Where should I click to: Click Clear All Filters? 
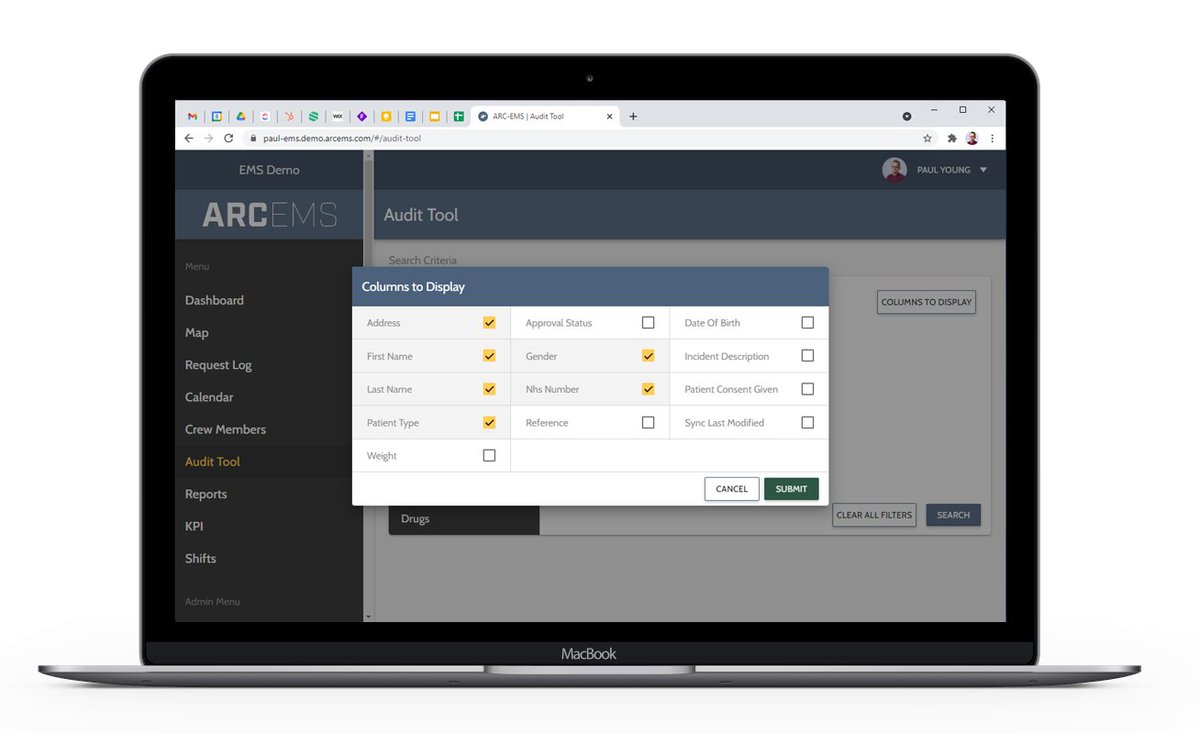click(x=874, y=515)
